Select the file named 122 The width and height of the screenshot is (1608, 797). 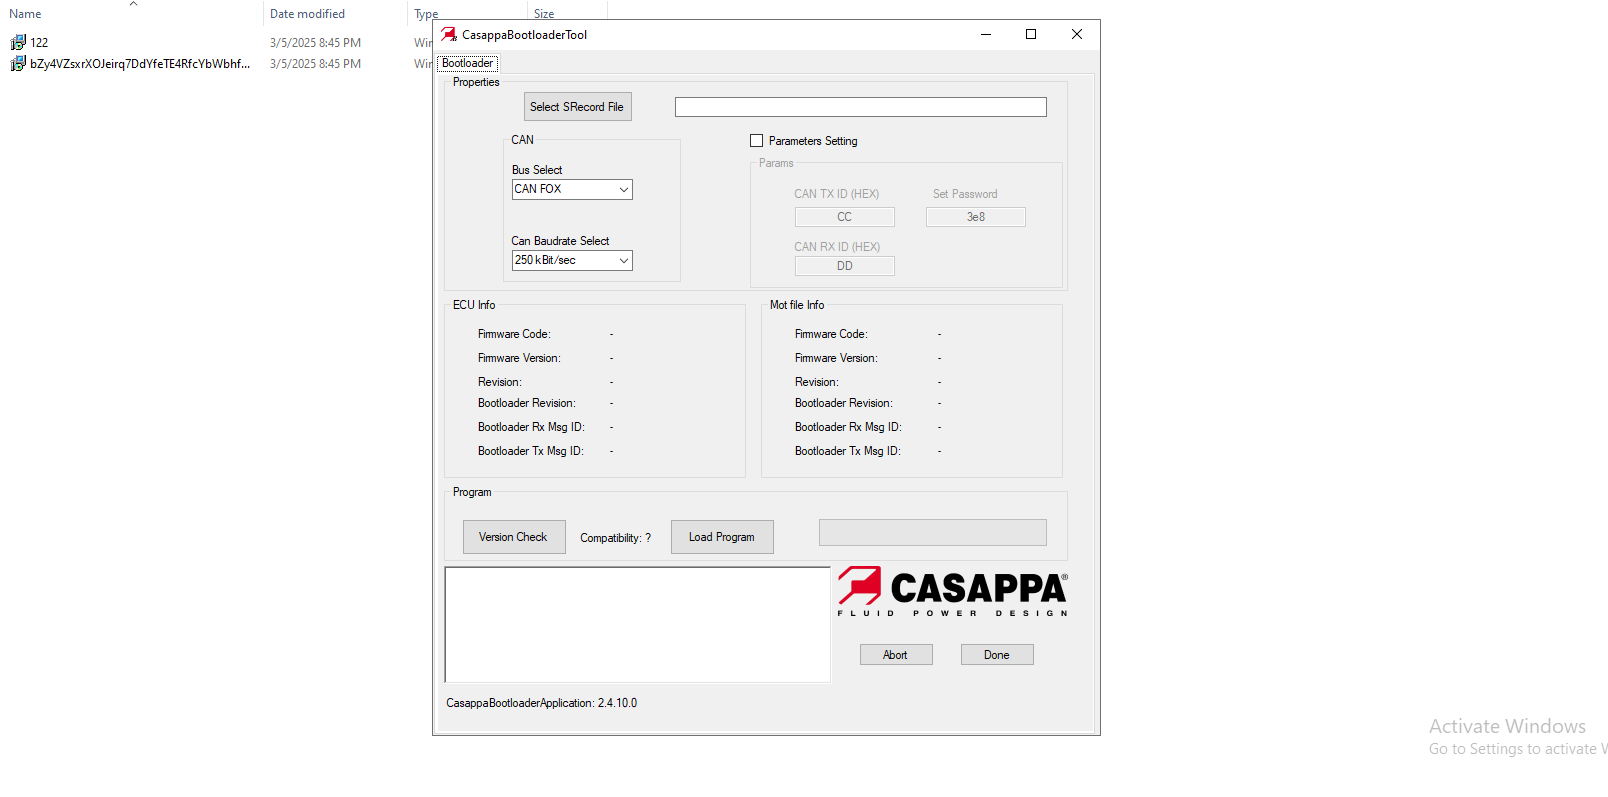point(39,42)
